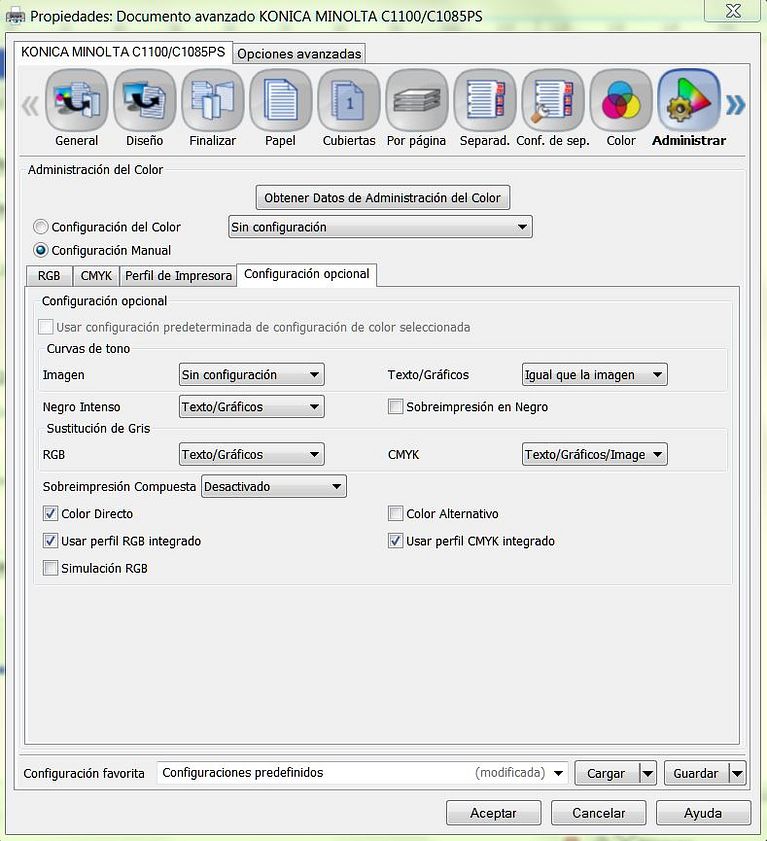This screenshot has width=767, height=841.
Task: Select Configuración del Color radio button
Action: (41, 227)
